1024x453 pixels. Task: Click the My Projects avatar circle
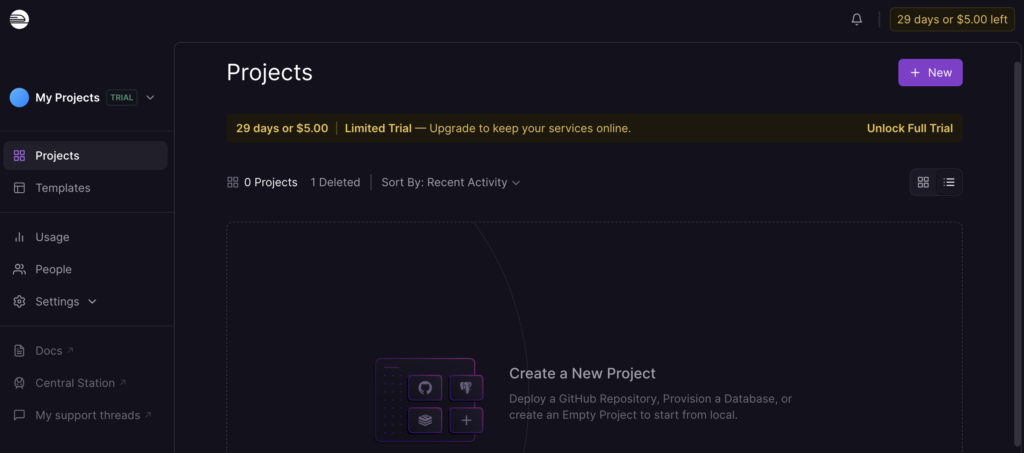(x=19, y=97)
